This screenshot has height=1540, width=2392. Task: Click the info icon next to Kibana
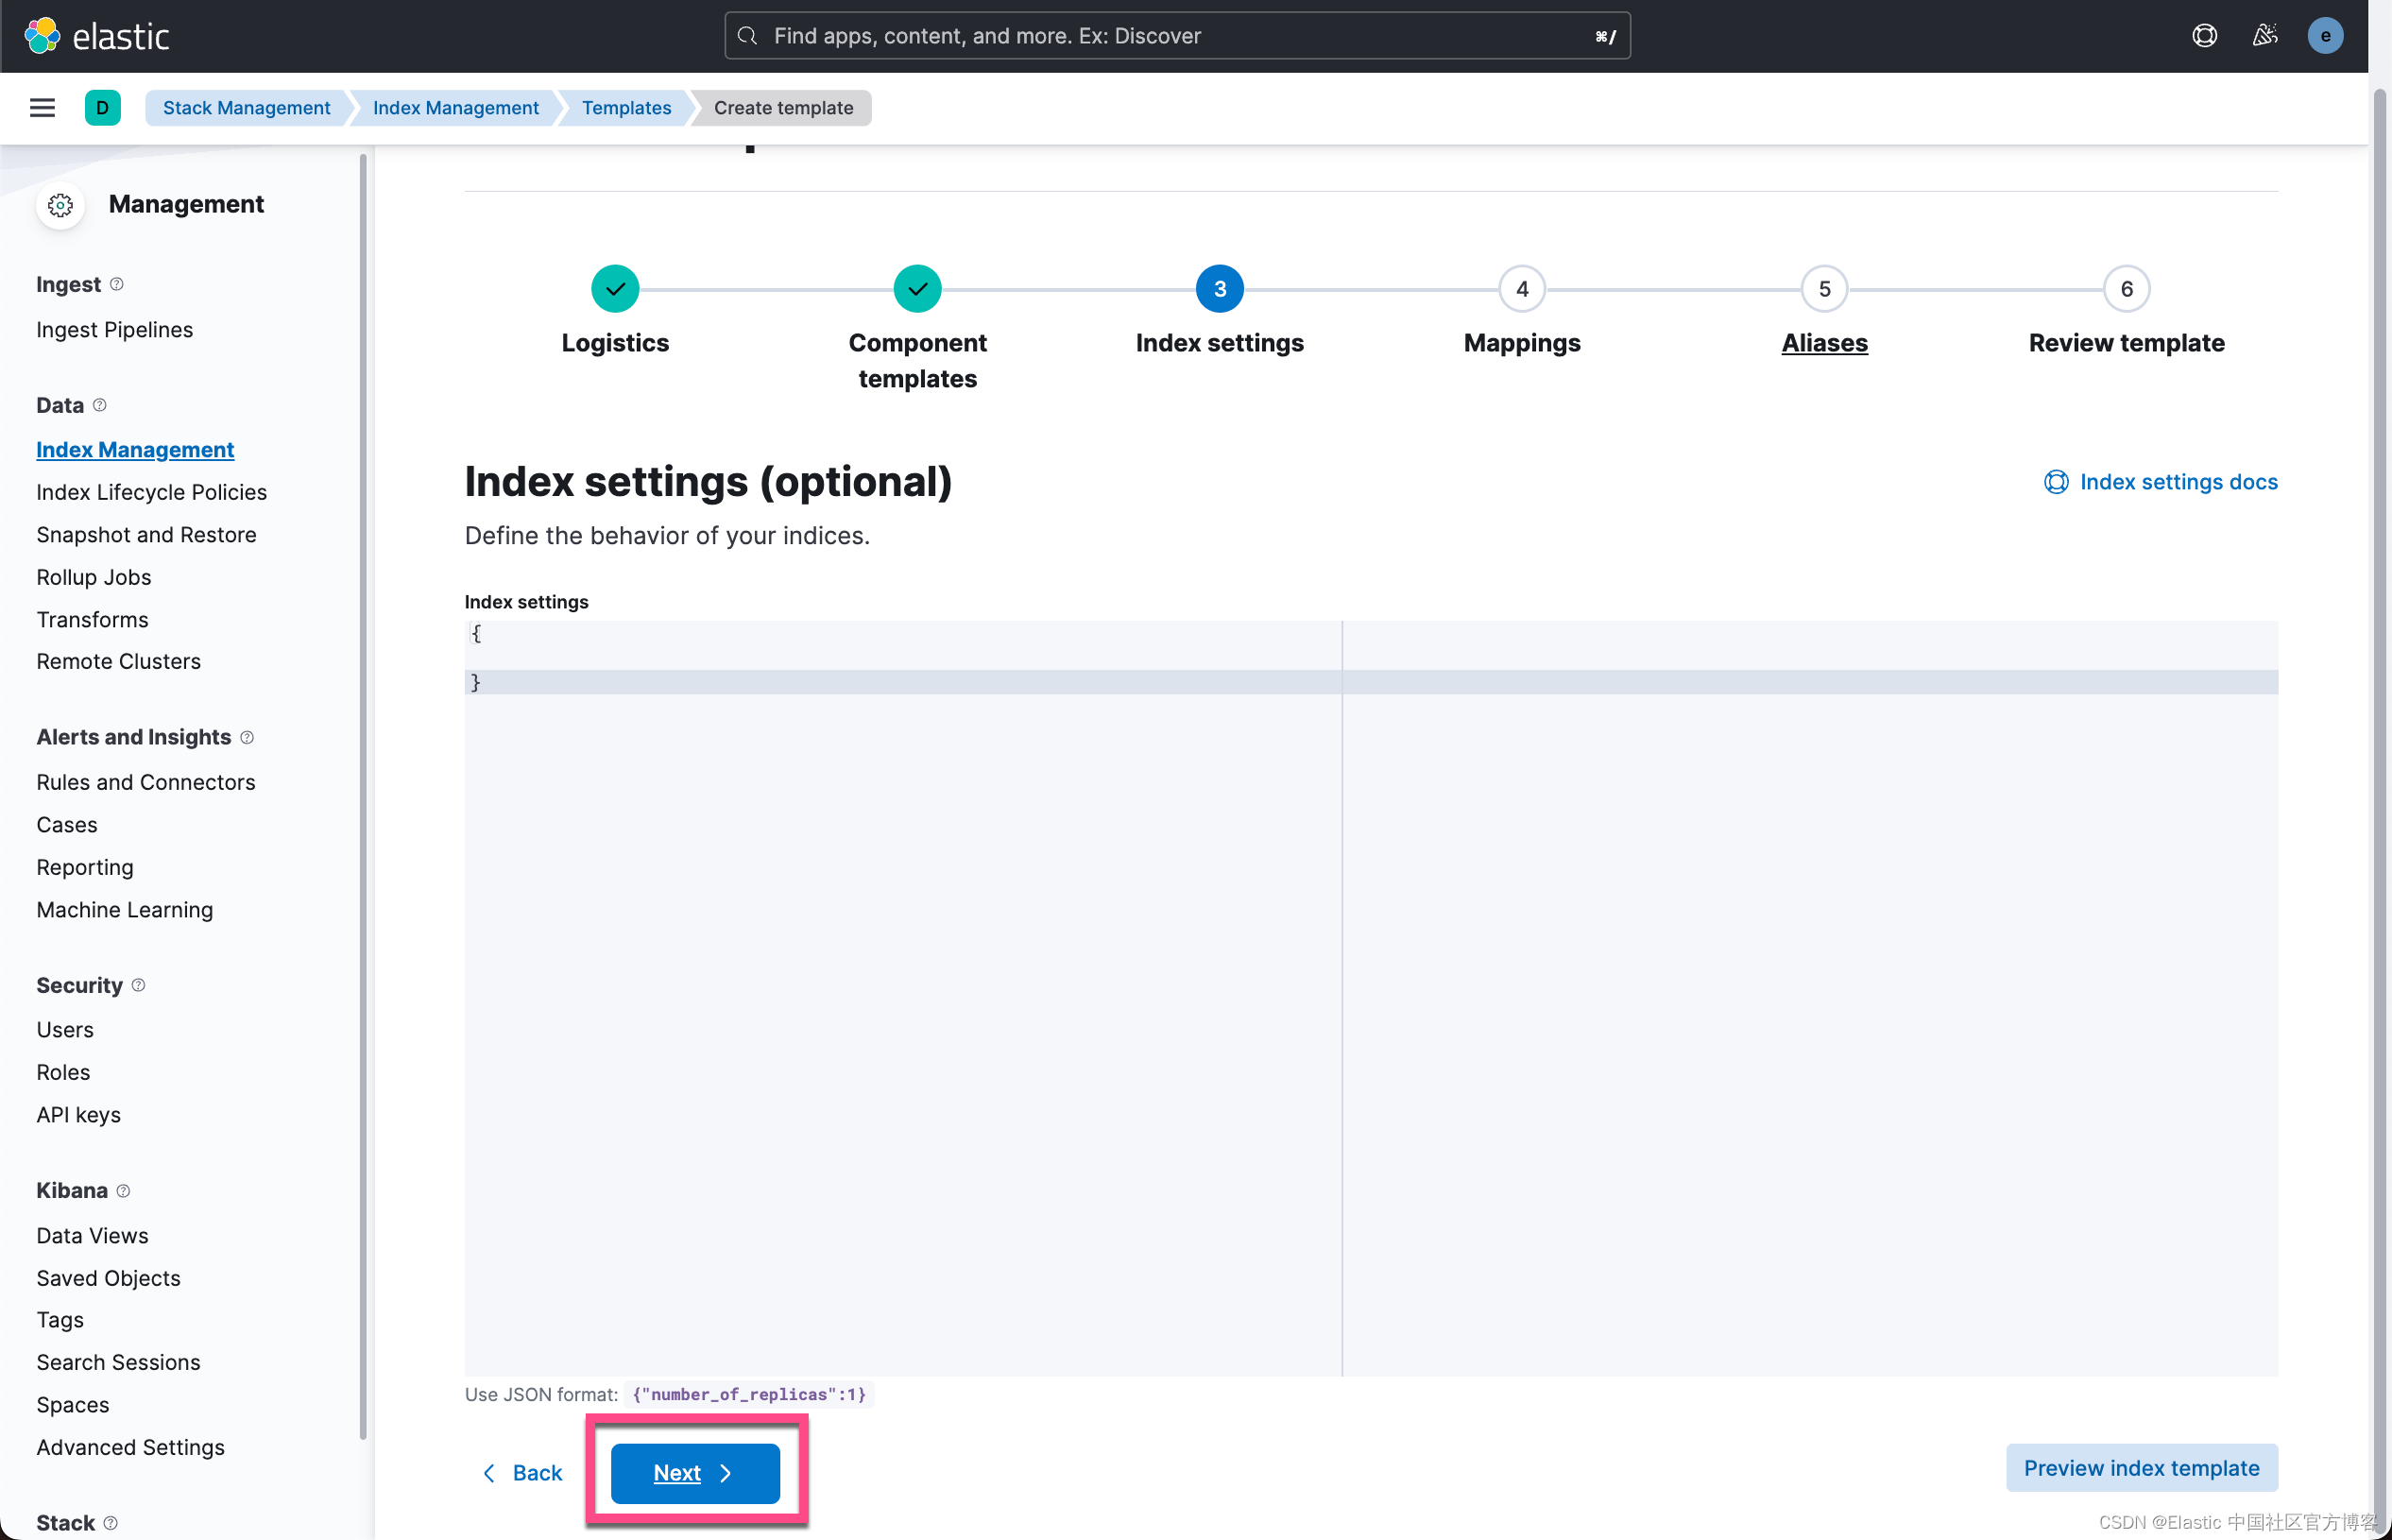click(x=124, y=1191)
